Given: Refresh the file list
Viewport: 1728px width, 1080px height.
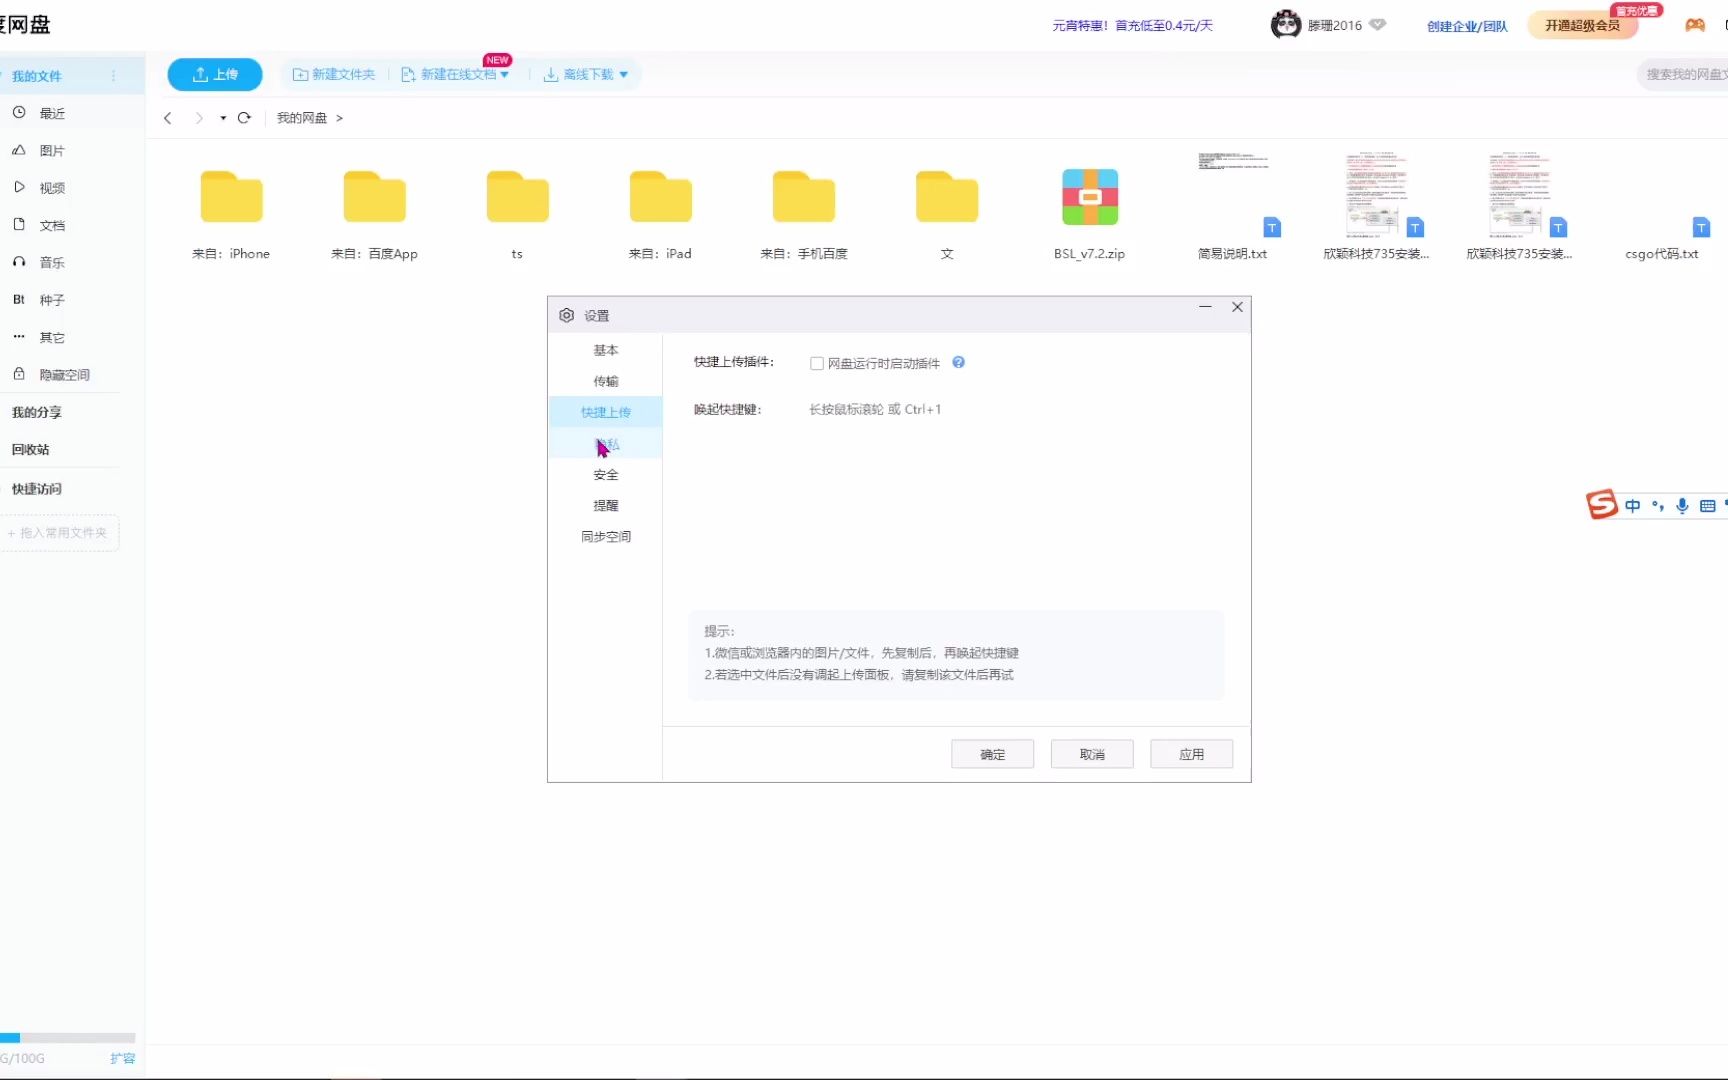Looking at the screenshot, I should click(244, 118).
